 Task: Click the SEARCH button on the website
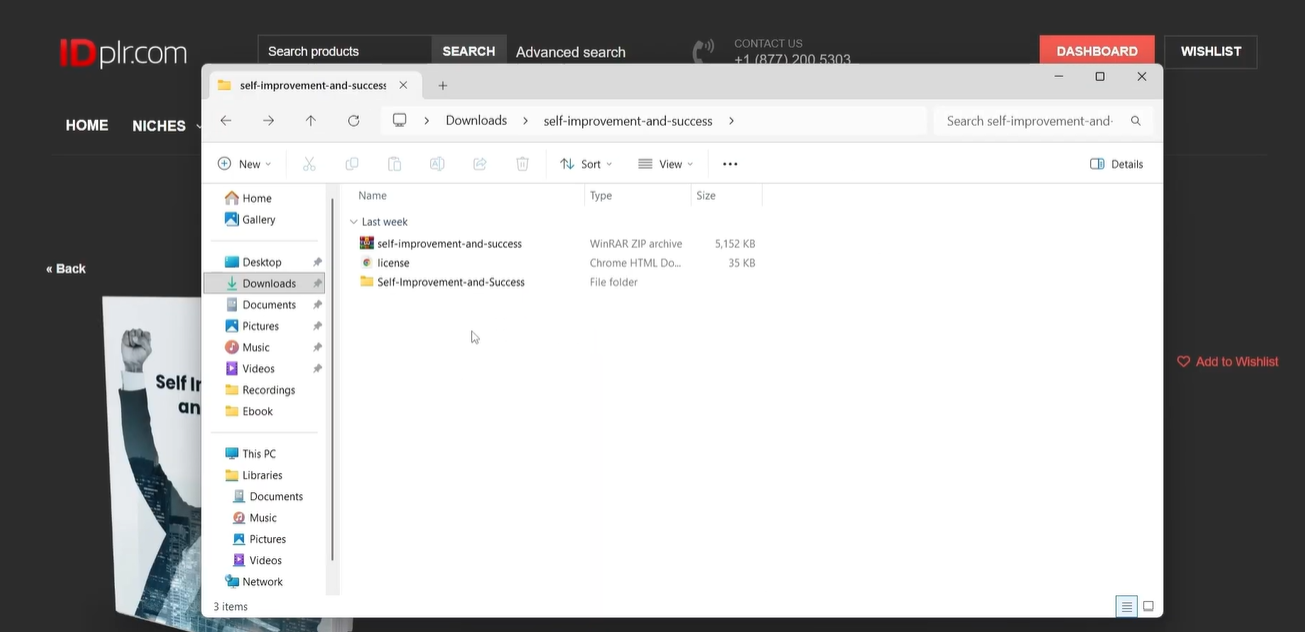[x=468, y=50]
